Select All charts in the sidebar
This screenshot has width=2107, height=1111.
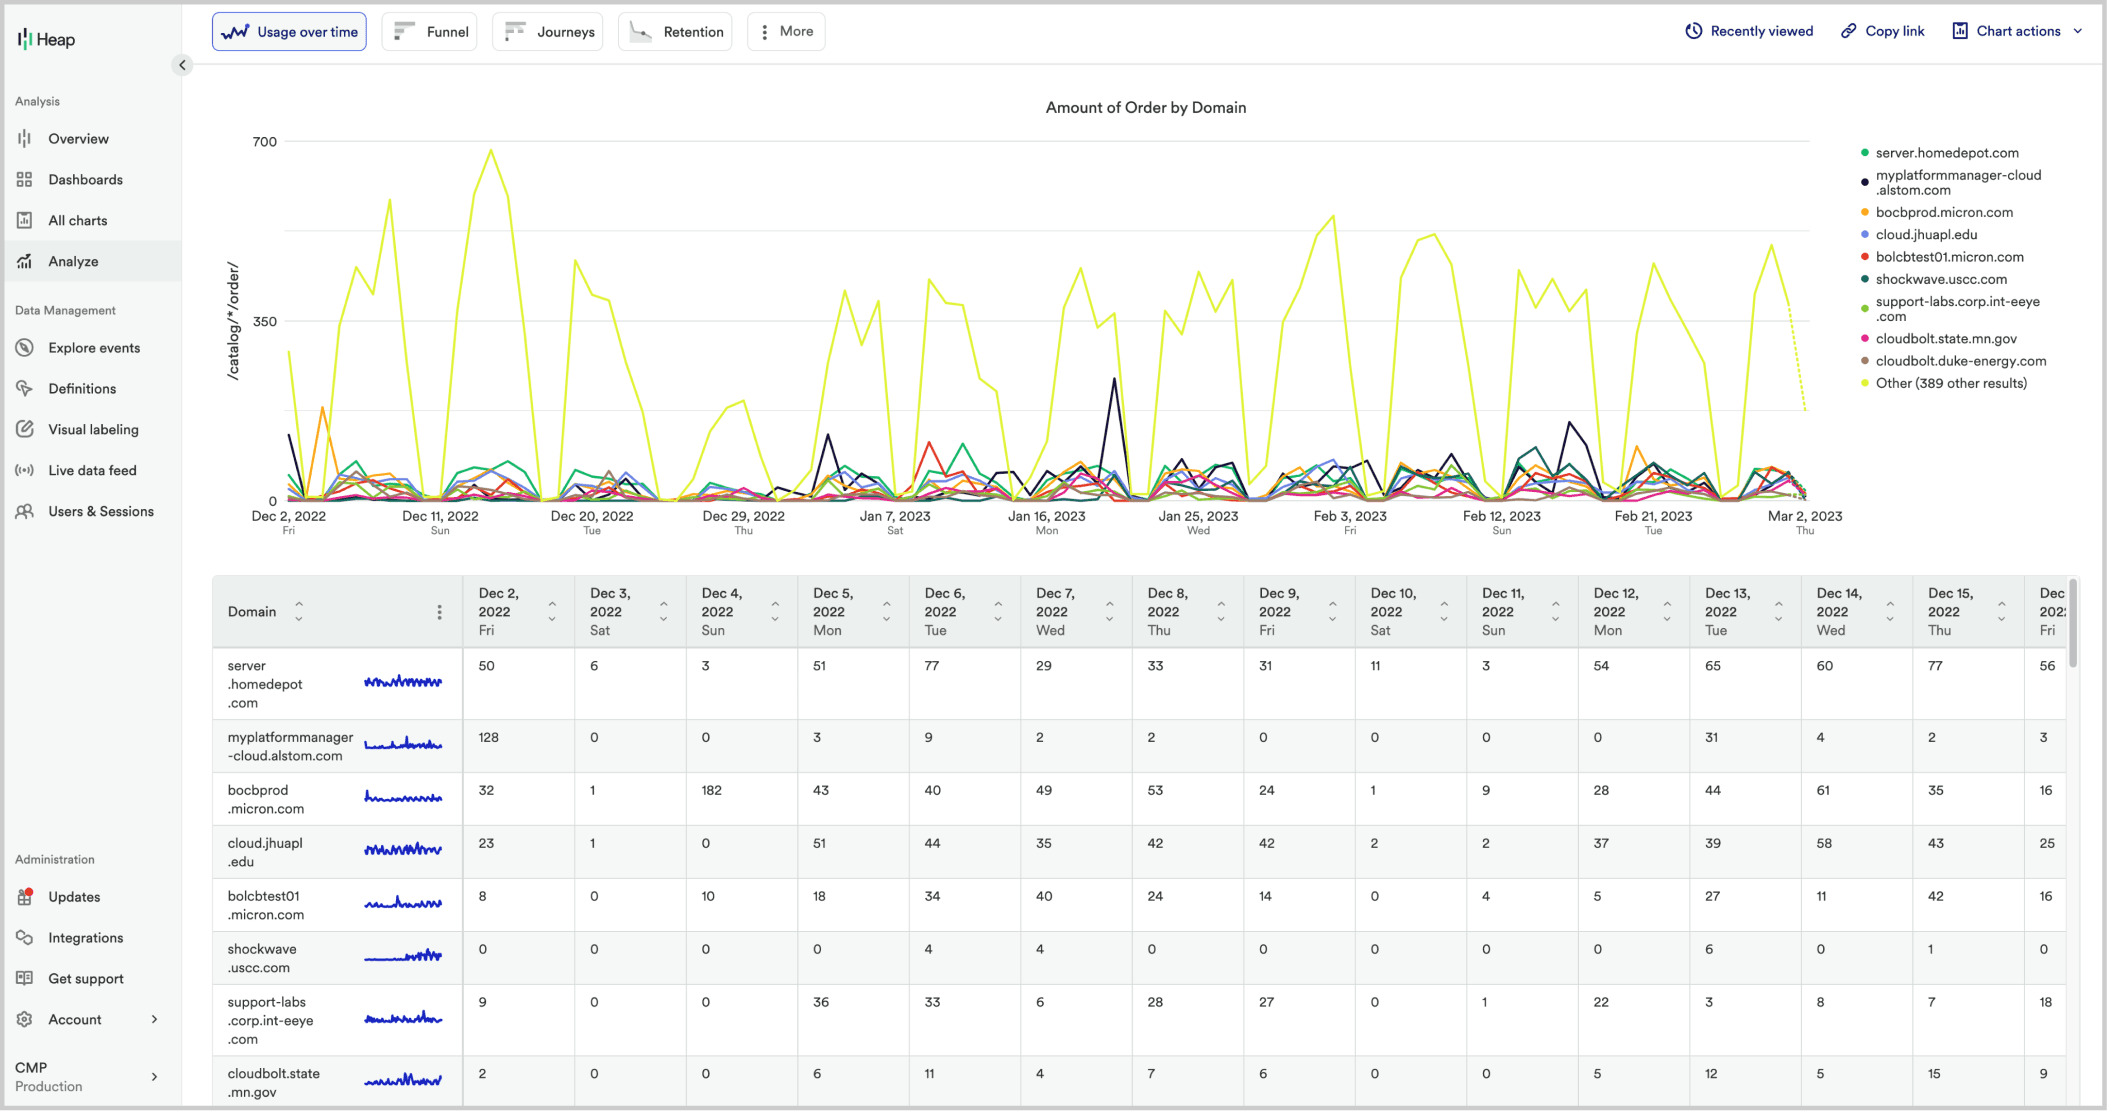pos(78,220)
